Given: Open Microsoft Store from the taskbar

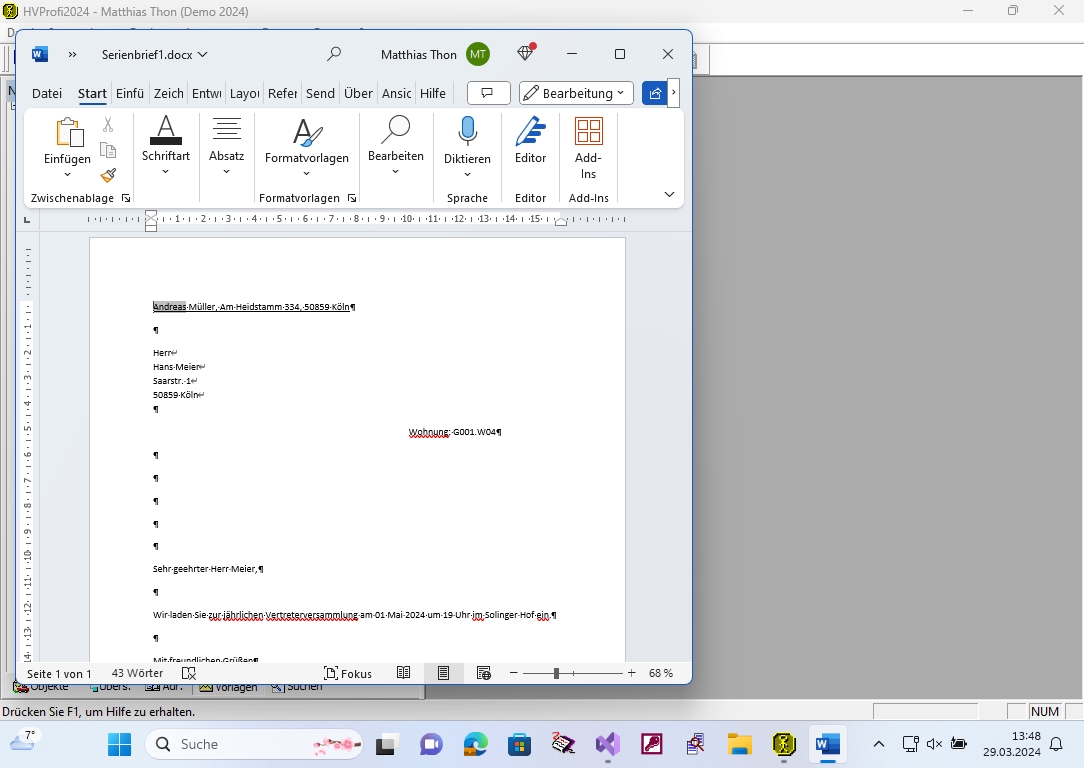Looking at the screenshot, I should pyautogui.click(x=519, y=744).
